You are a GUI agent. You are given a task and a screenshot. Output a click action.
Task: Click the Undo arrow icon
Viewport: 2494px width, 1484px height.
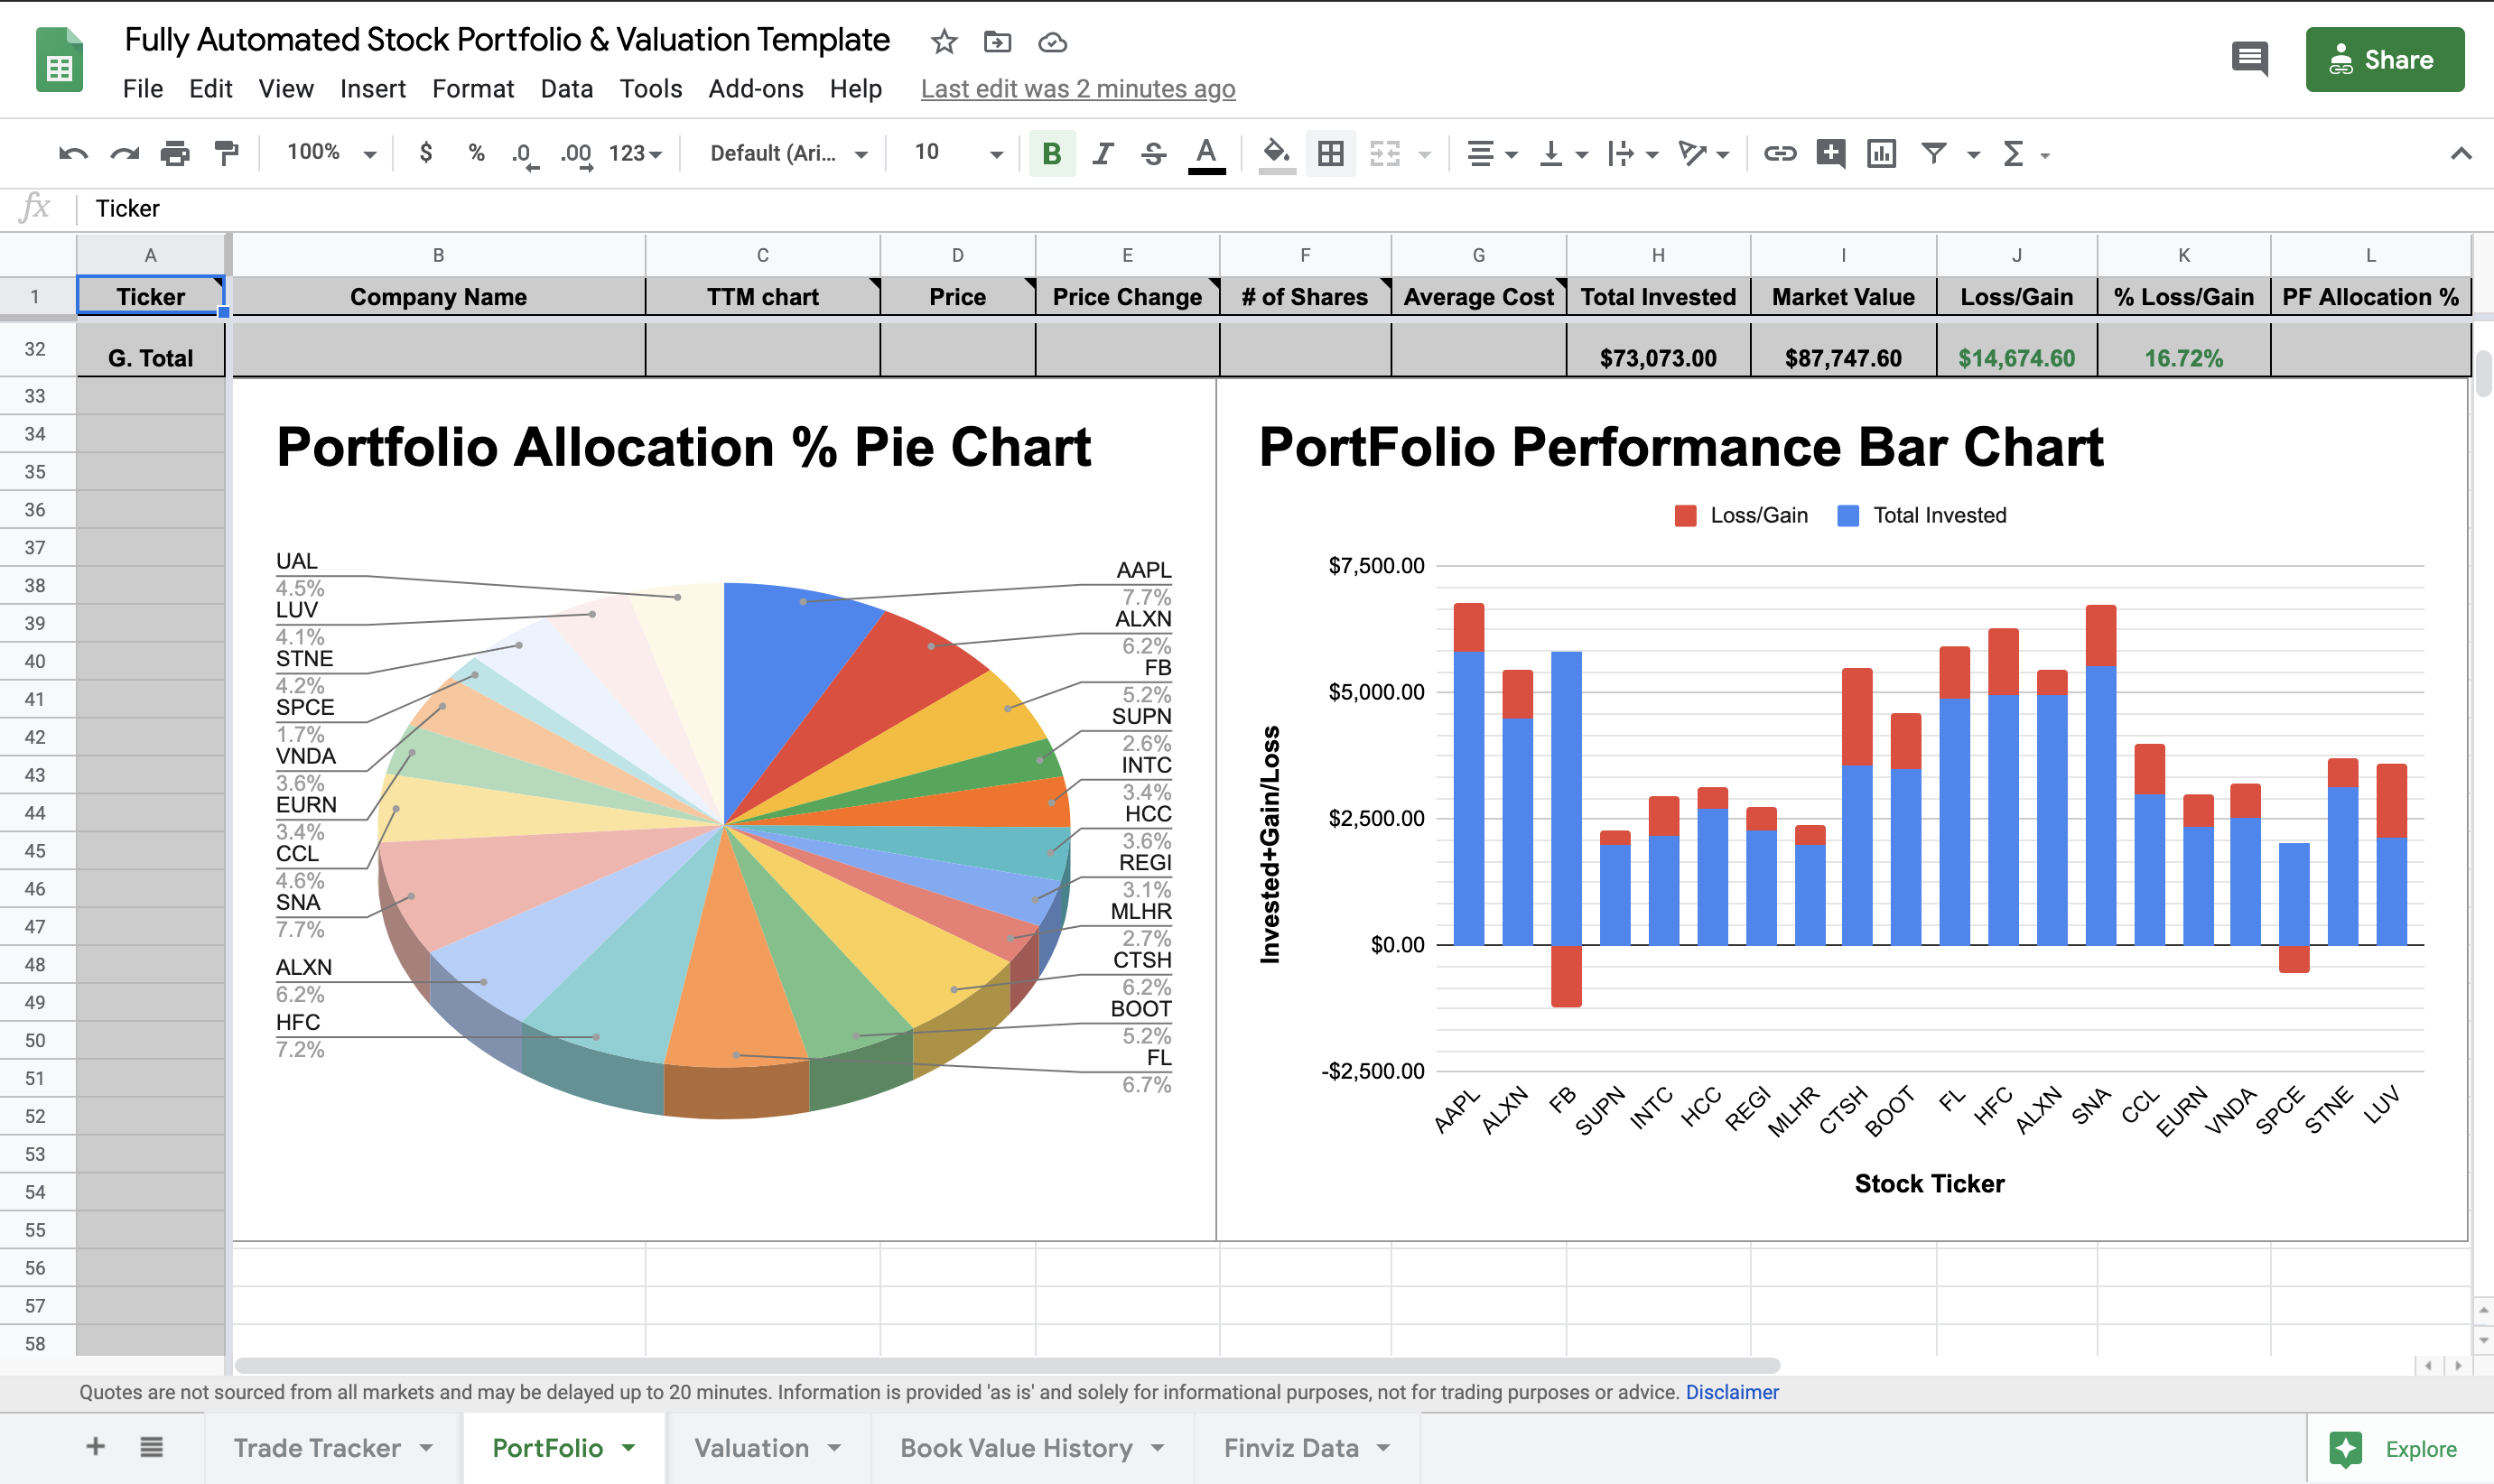73,153
